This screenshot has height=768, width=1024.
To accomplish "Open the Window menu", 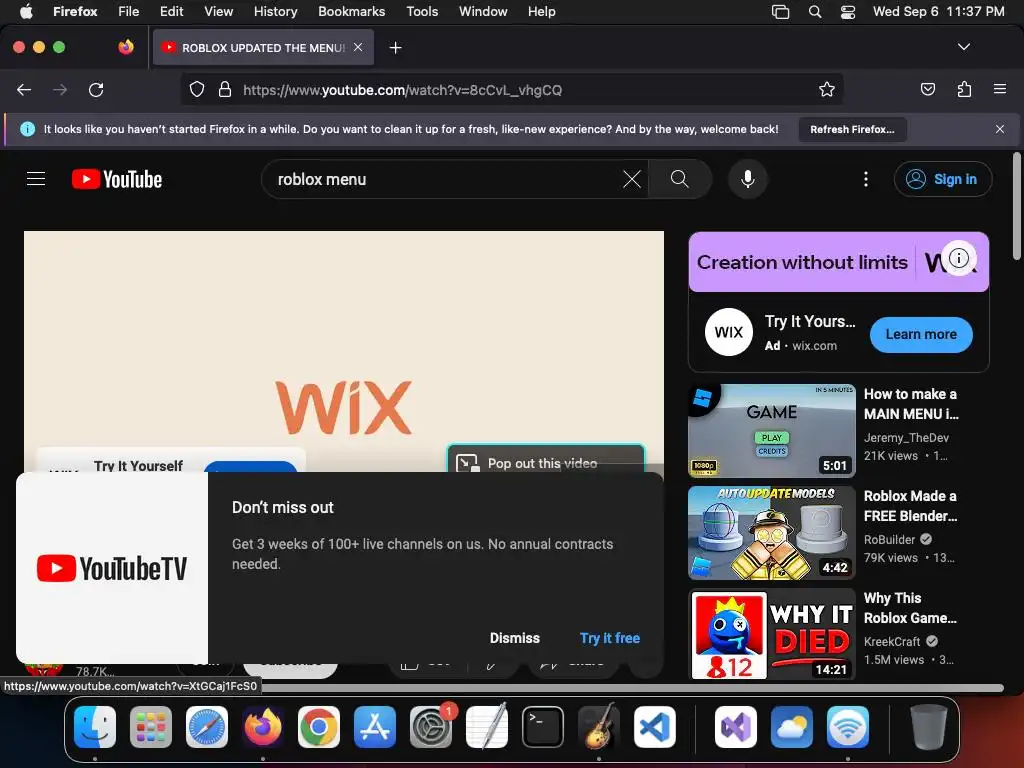I will click(x=483, y=11).
